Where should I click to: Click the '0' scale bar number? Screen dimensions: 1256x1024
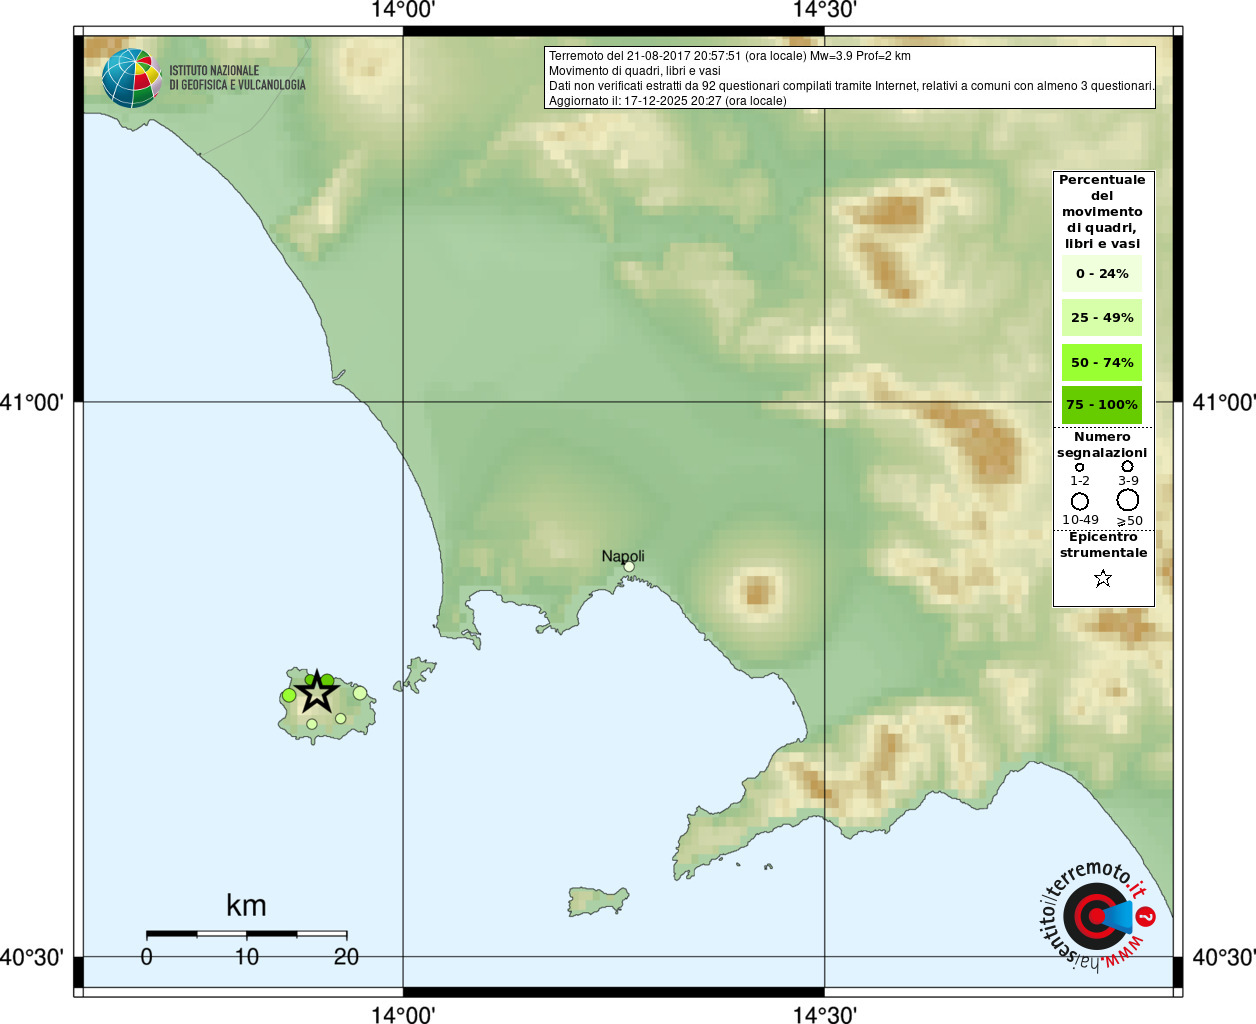pyautogui.click(x=147, y=957)
